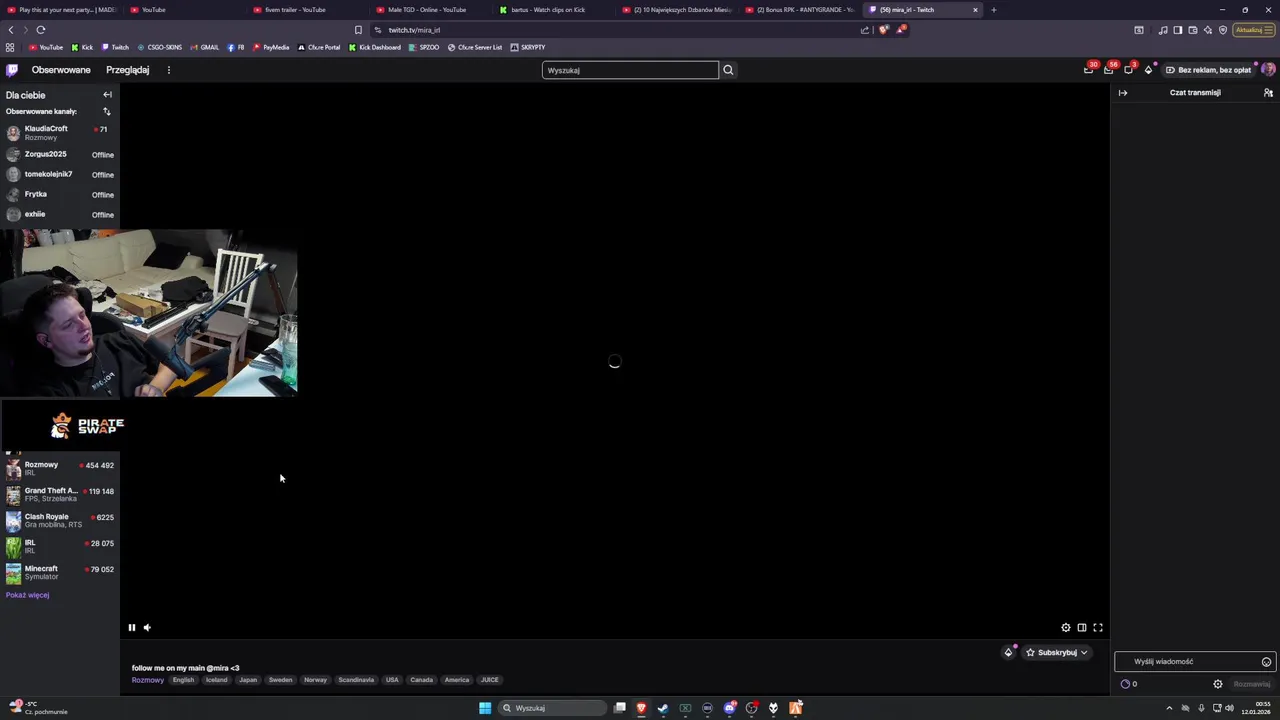Click the 'Pokaż więcej' link
This screenshot has width=1280, height=720.
(27, 595)
